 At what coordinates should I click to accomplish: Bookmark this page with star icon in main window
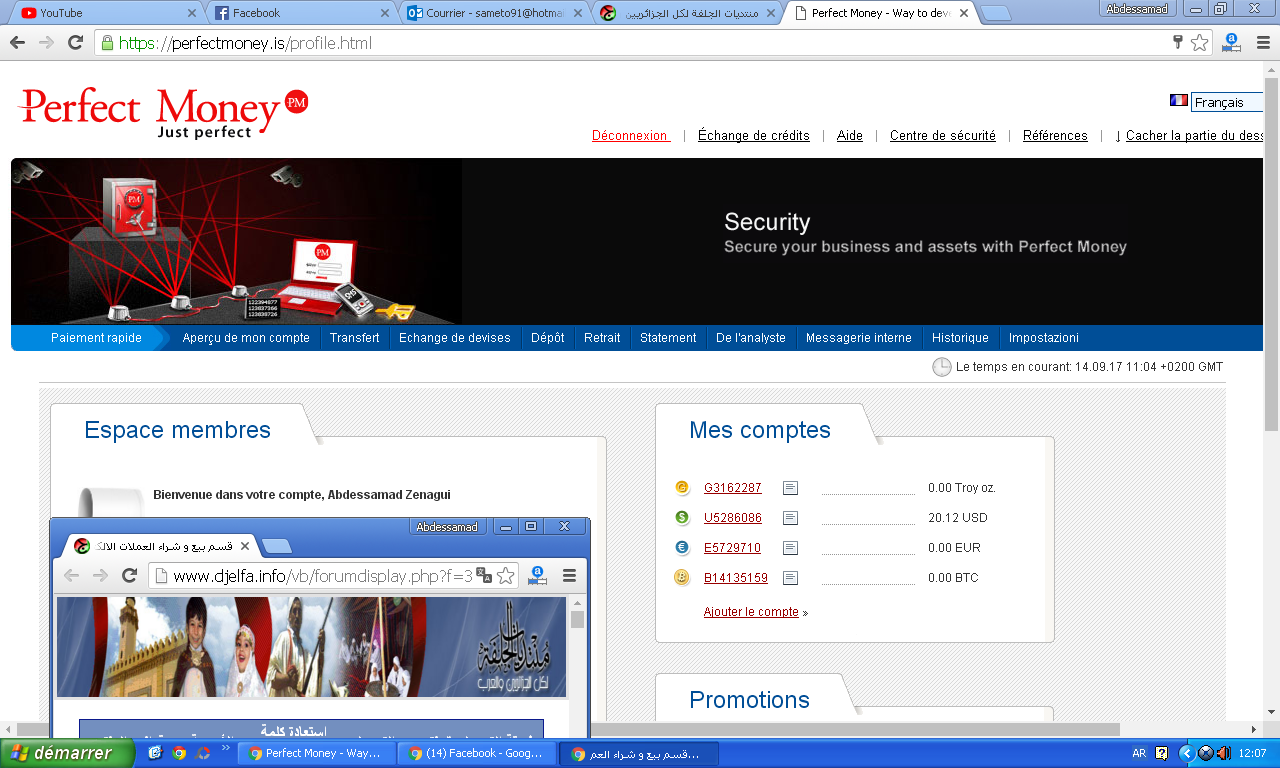point(1199,43)
